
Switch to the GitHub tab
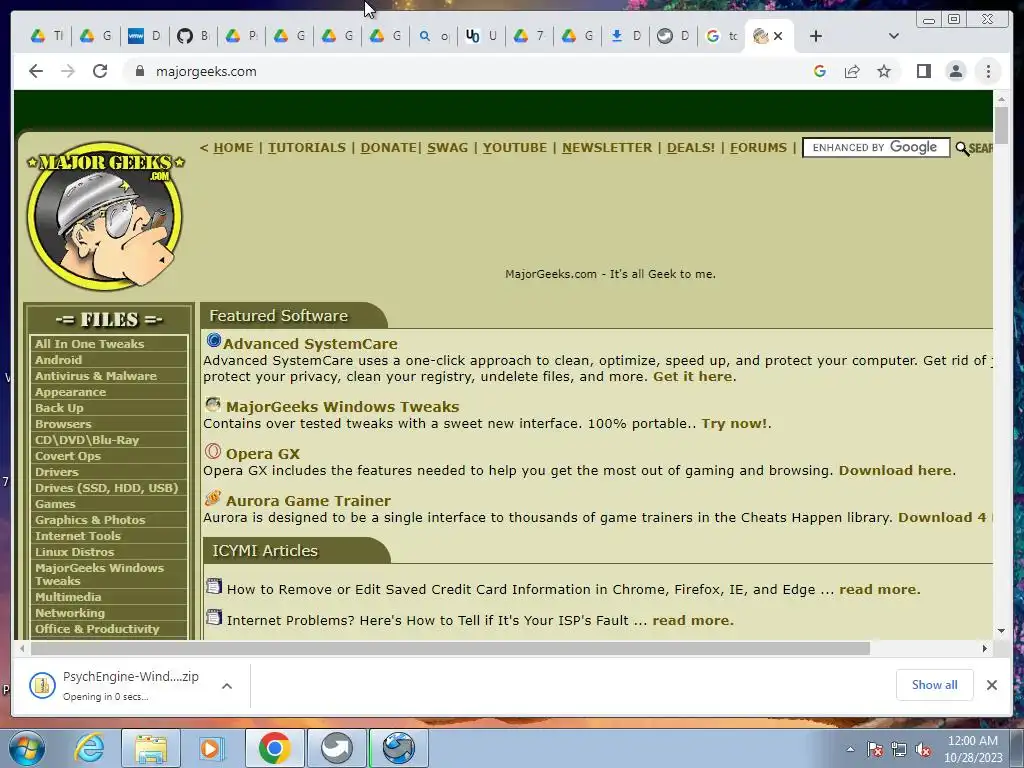[194, 36]
